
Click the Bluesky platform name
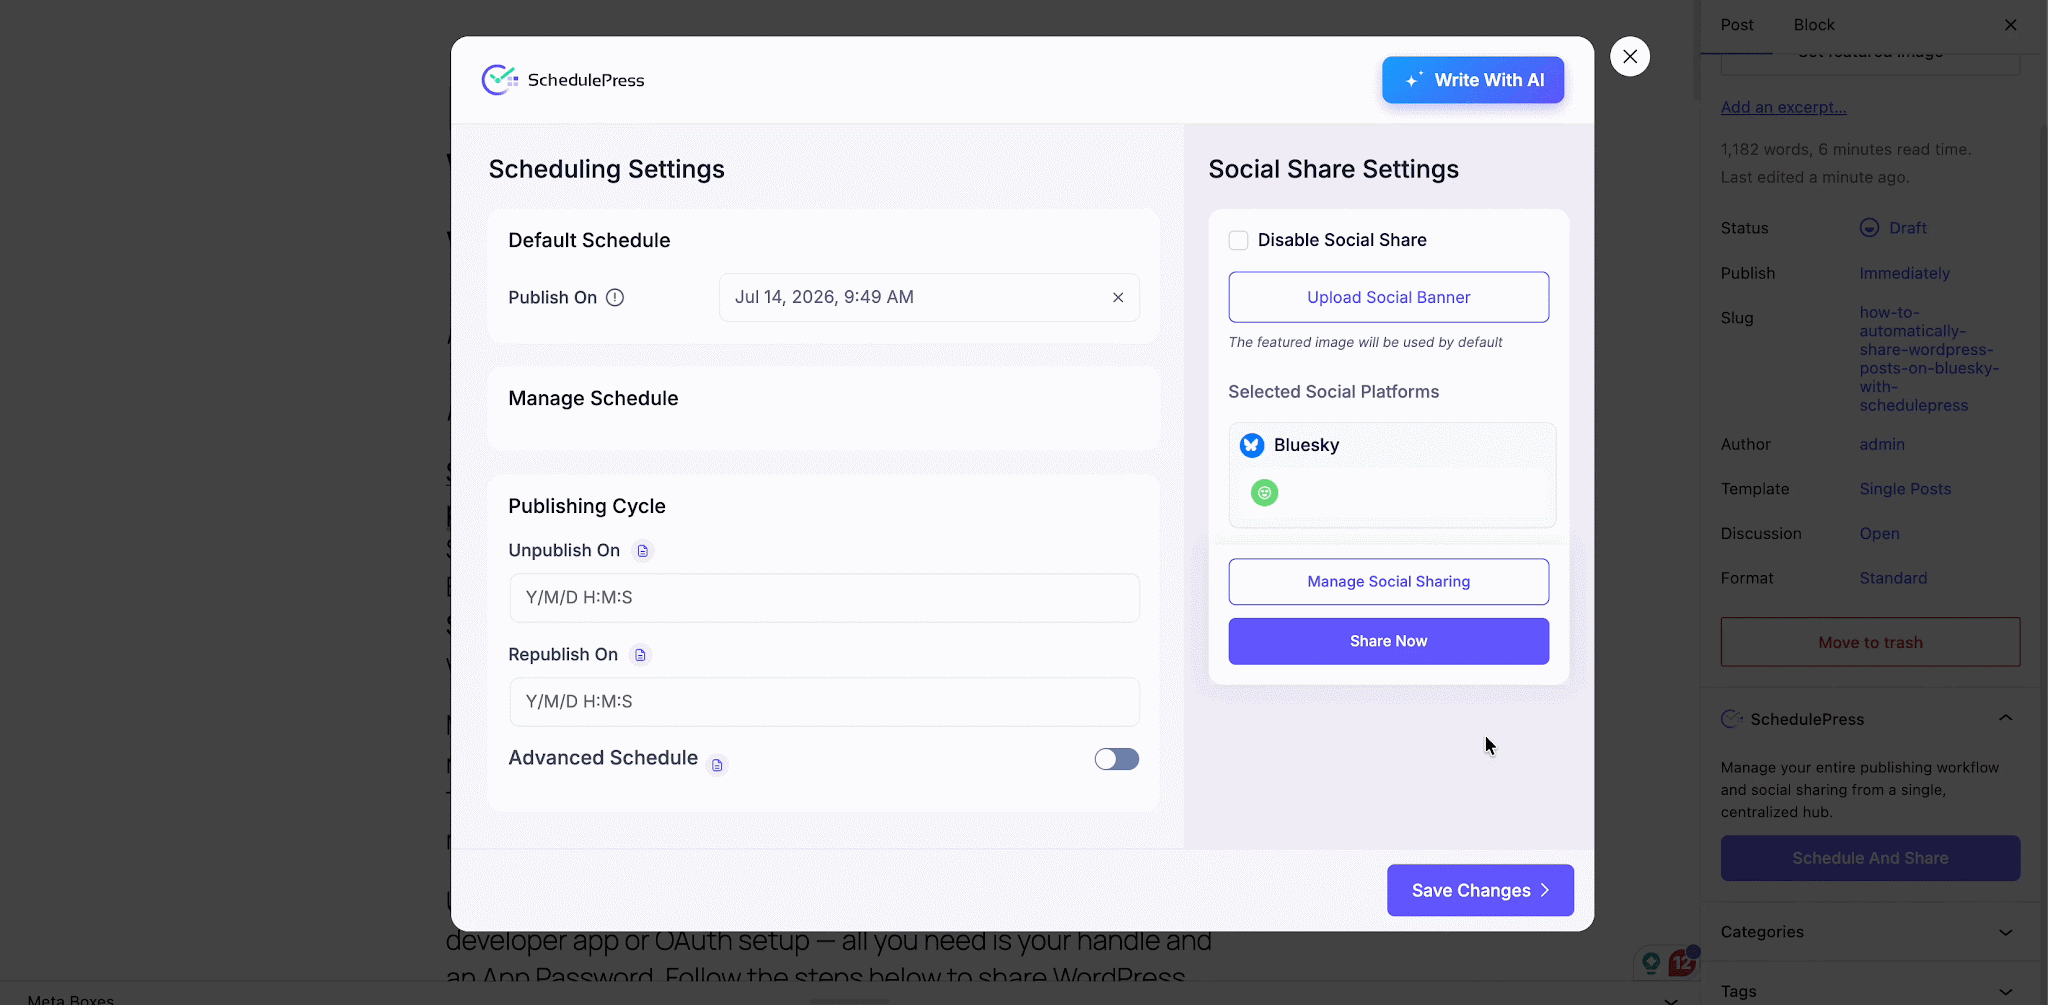(x=1306, y=445)
